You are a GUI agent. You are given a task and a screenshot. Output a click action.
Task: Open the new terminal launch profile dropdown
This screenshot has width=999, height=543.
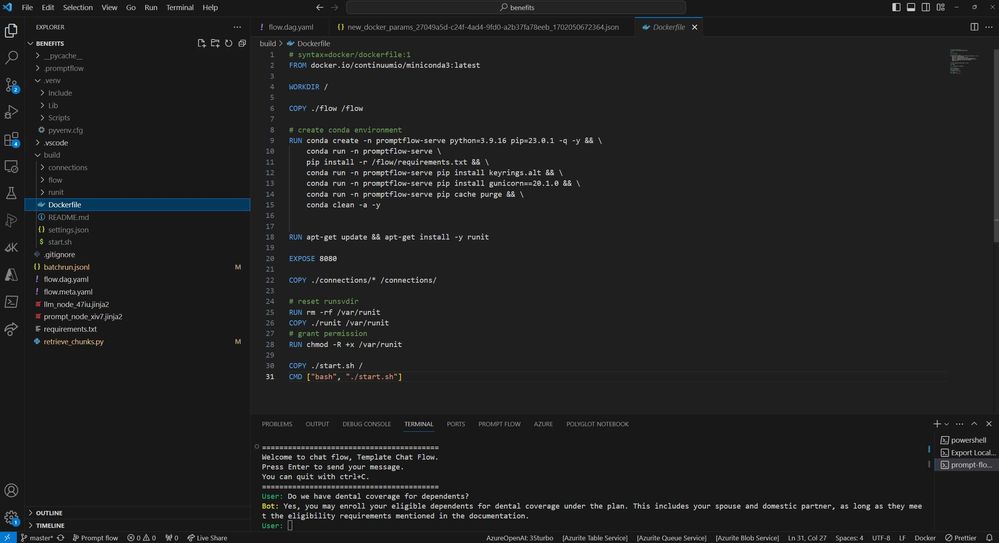pyautogui.click(x=948, y=424)
